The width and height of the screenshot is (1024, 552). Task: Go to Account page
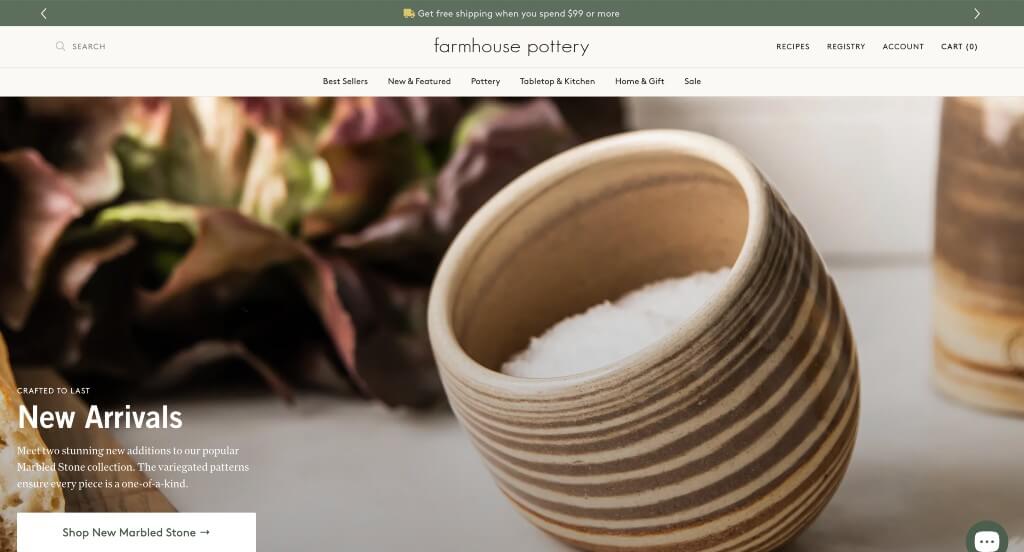click(x=903, y=46)
